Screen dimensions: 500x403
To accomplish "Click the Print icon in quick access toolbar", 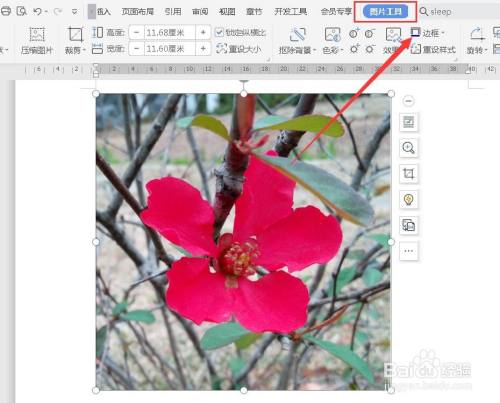I will pyautogui.click(x=5, y=11).
